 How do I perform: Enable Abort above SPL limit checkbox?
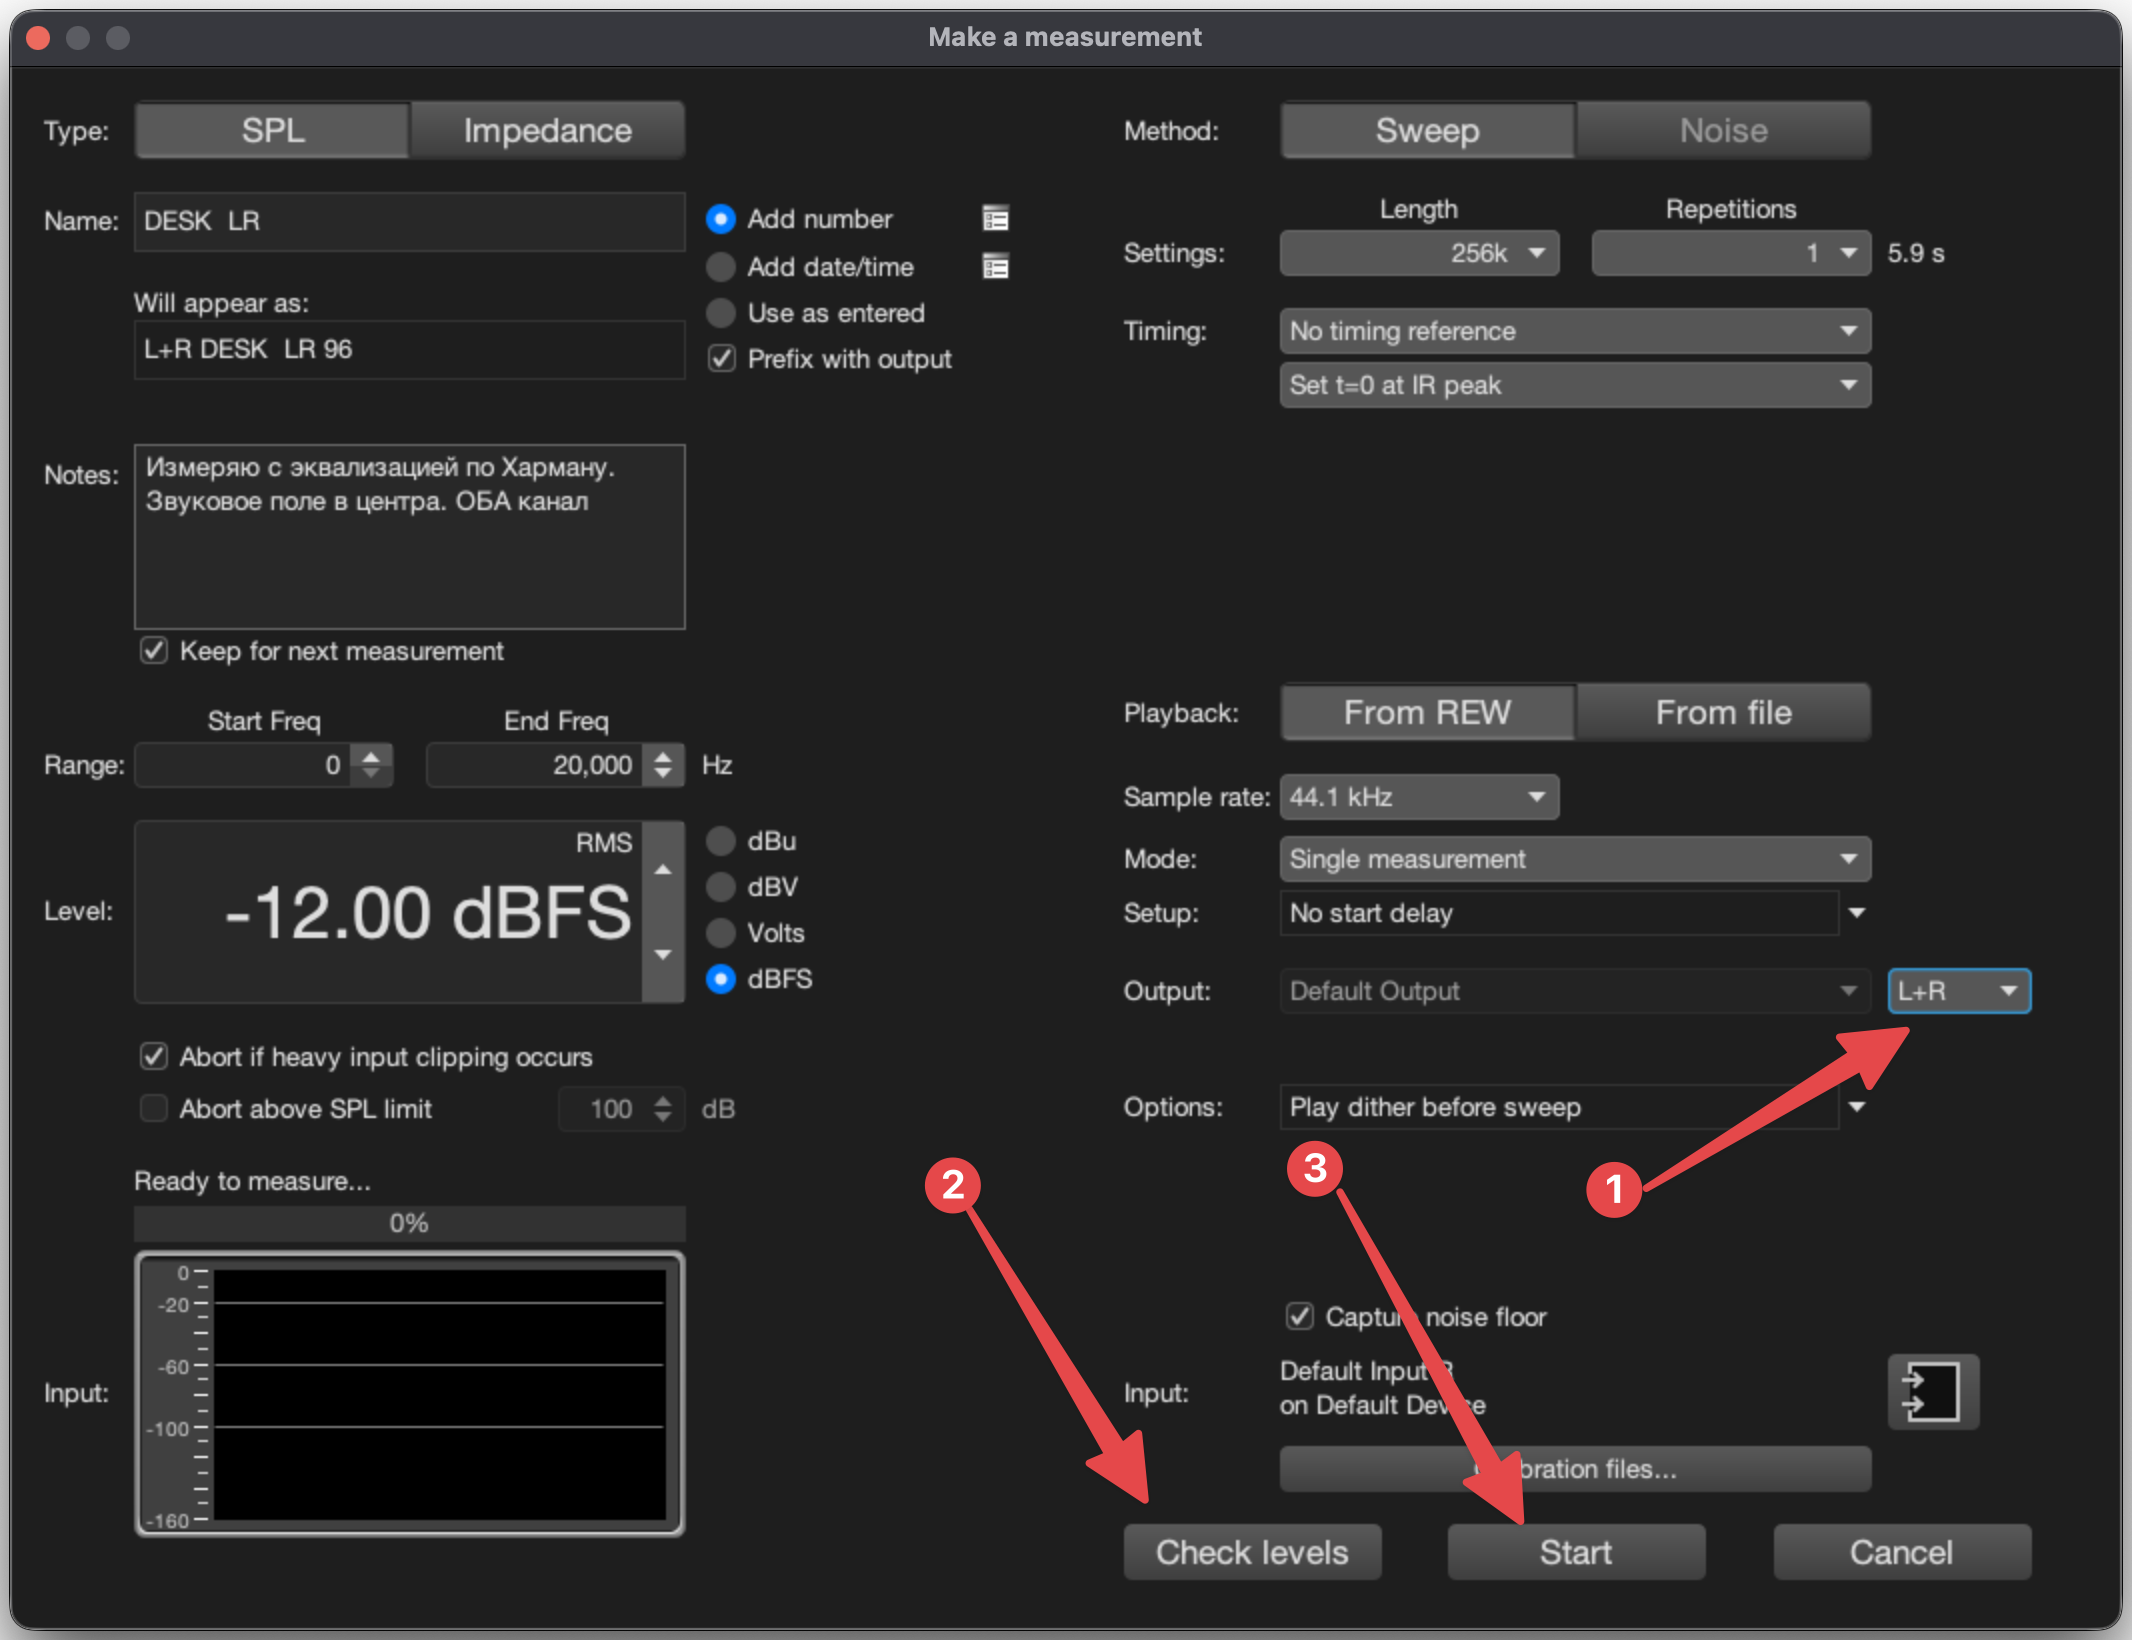coord(154,1109)
